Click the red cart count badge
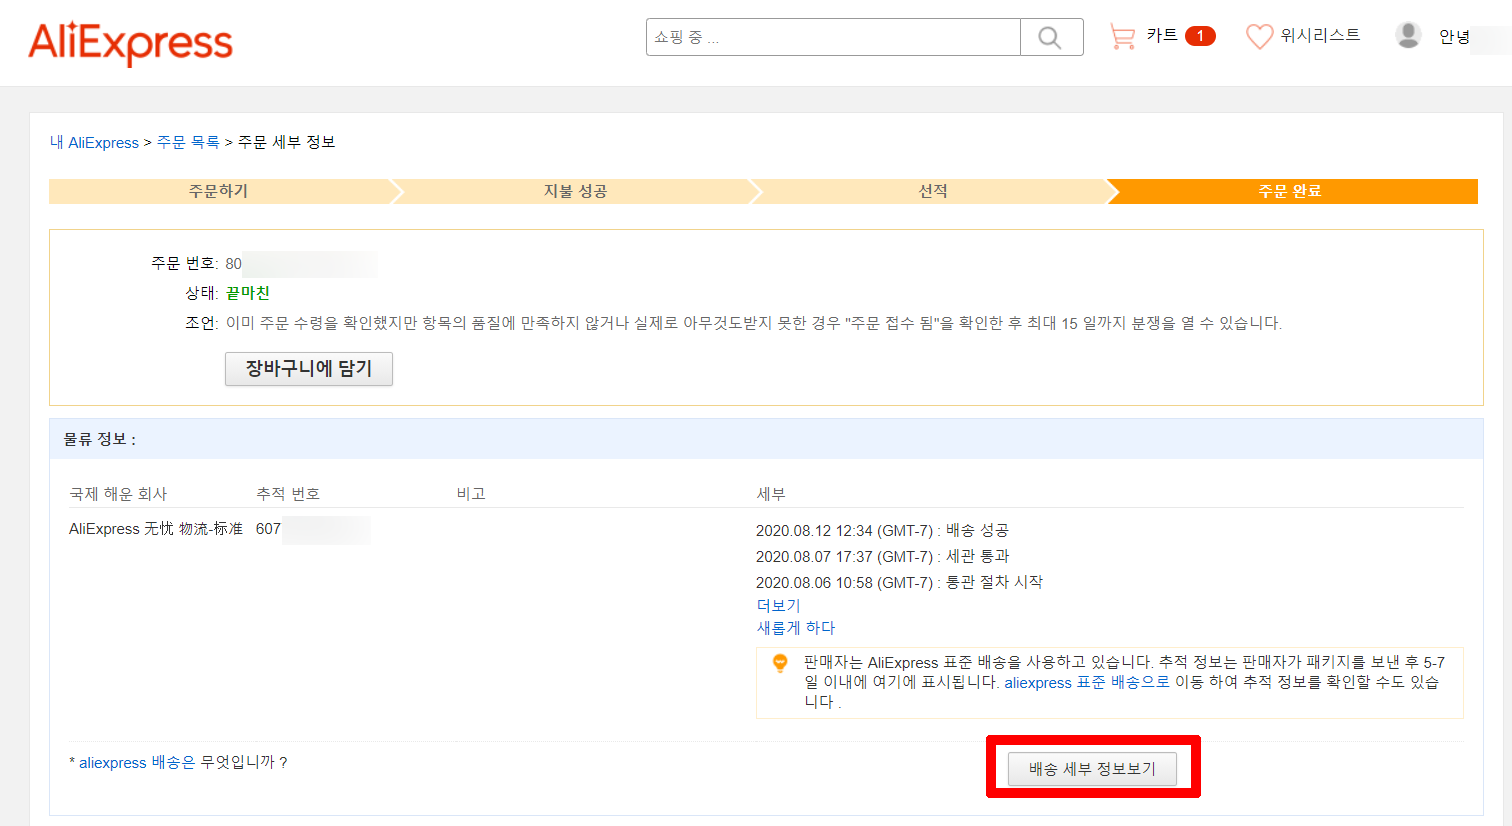Viewport: 1512px width, 826px height. click(x=1200, y=36)
